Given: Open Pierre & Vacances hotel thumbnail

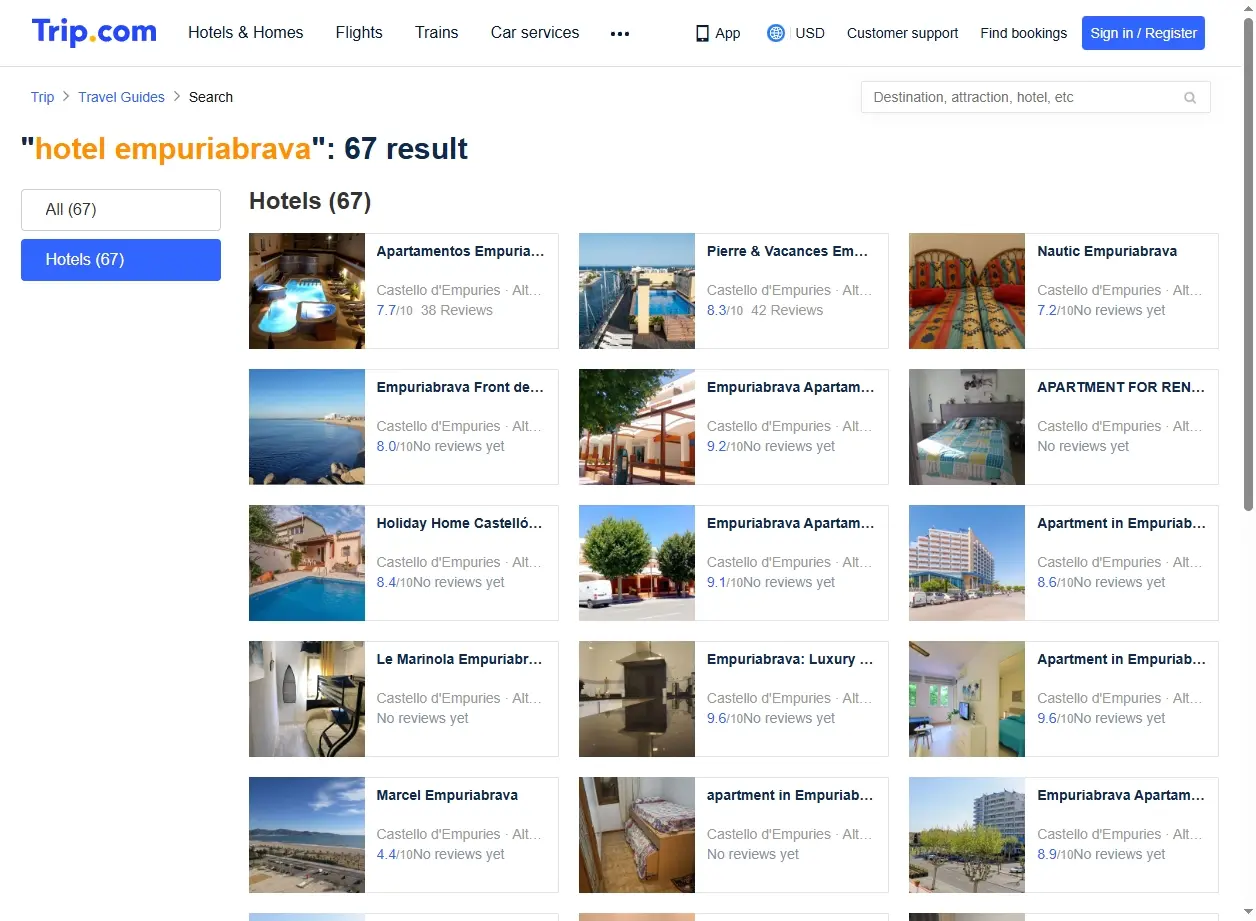Looking at the screenshot, I should [637, 291].
